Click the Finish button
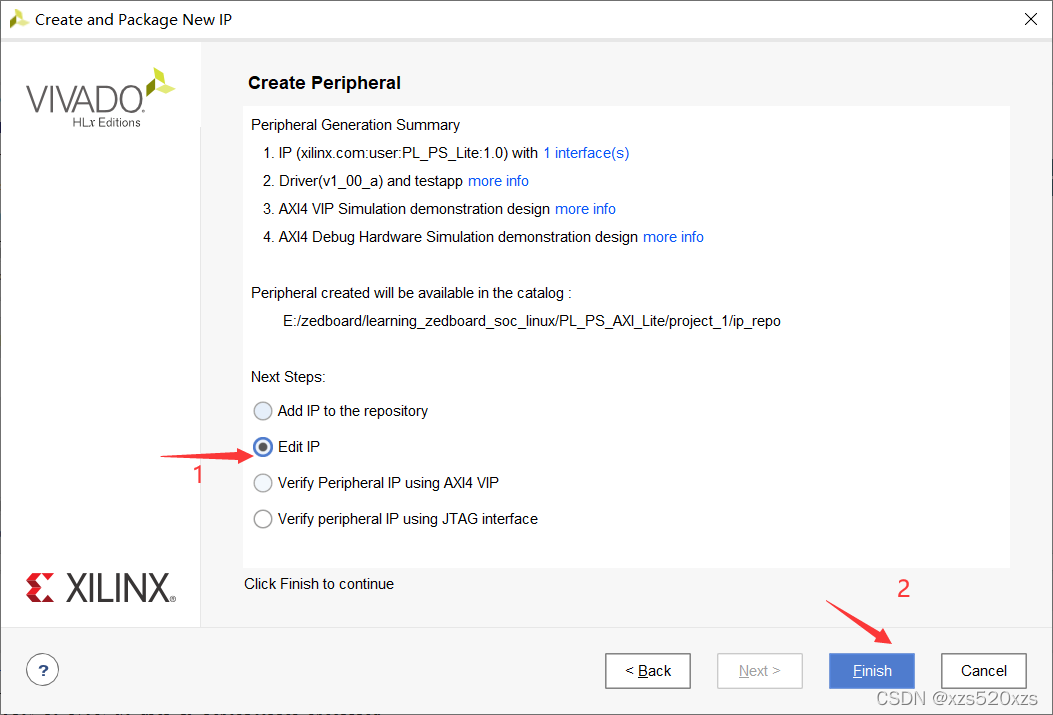Image resolution: width=1053 pixels, height=715 pixels. [x=872, y=671]
